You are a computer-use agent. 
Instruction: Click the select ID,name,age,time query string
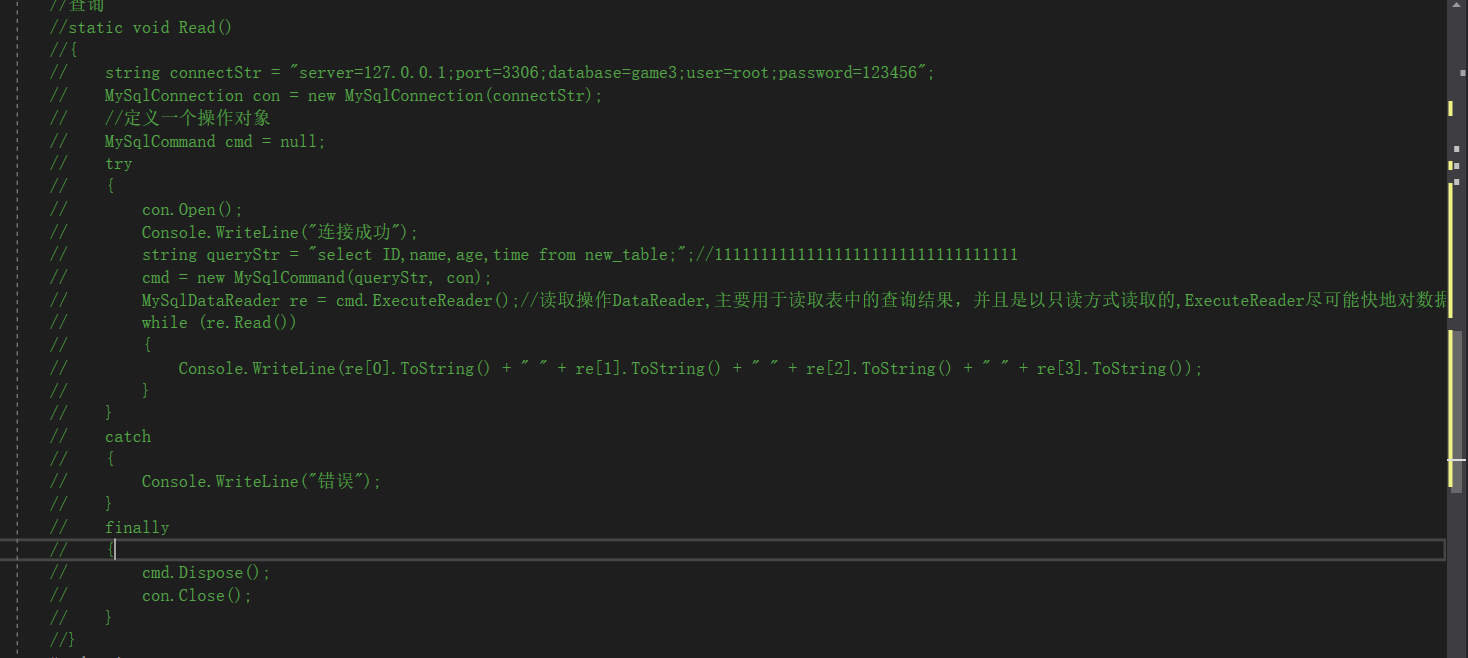pyautogui.click(x=495, y=255)
